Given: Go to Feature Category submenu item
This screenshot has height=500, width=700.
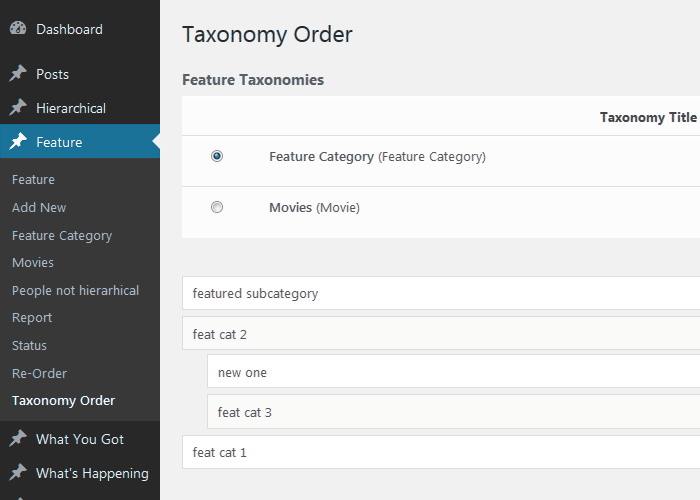Looking at the screenshot, I should [x=62, y=235].
